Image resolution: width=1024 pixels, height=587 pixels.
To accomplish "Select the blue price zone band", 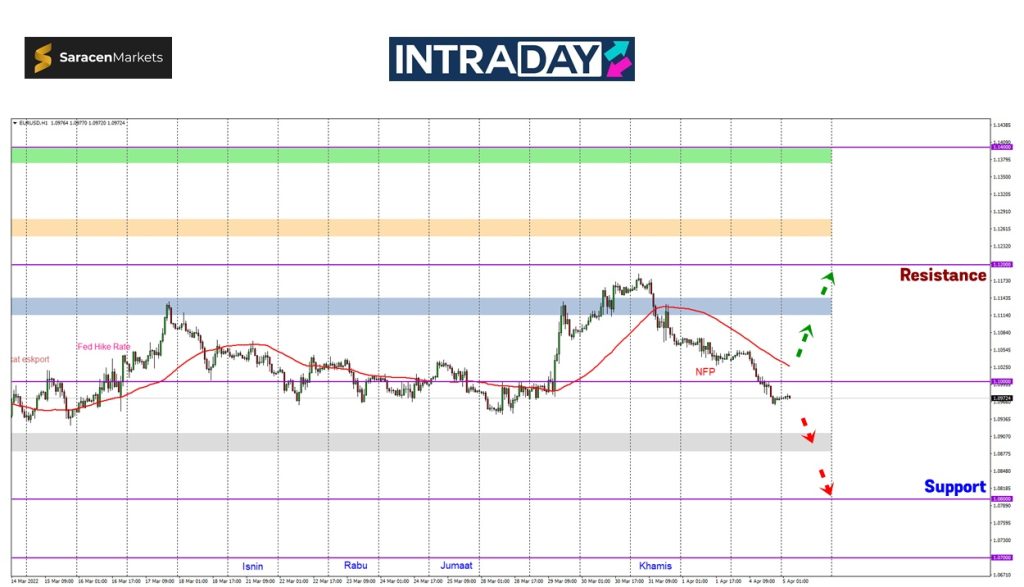I will tap(420, 306).
